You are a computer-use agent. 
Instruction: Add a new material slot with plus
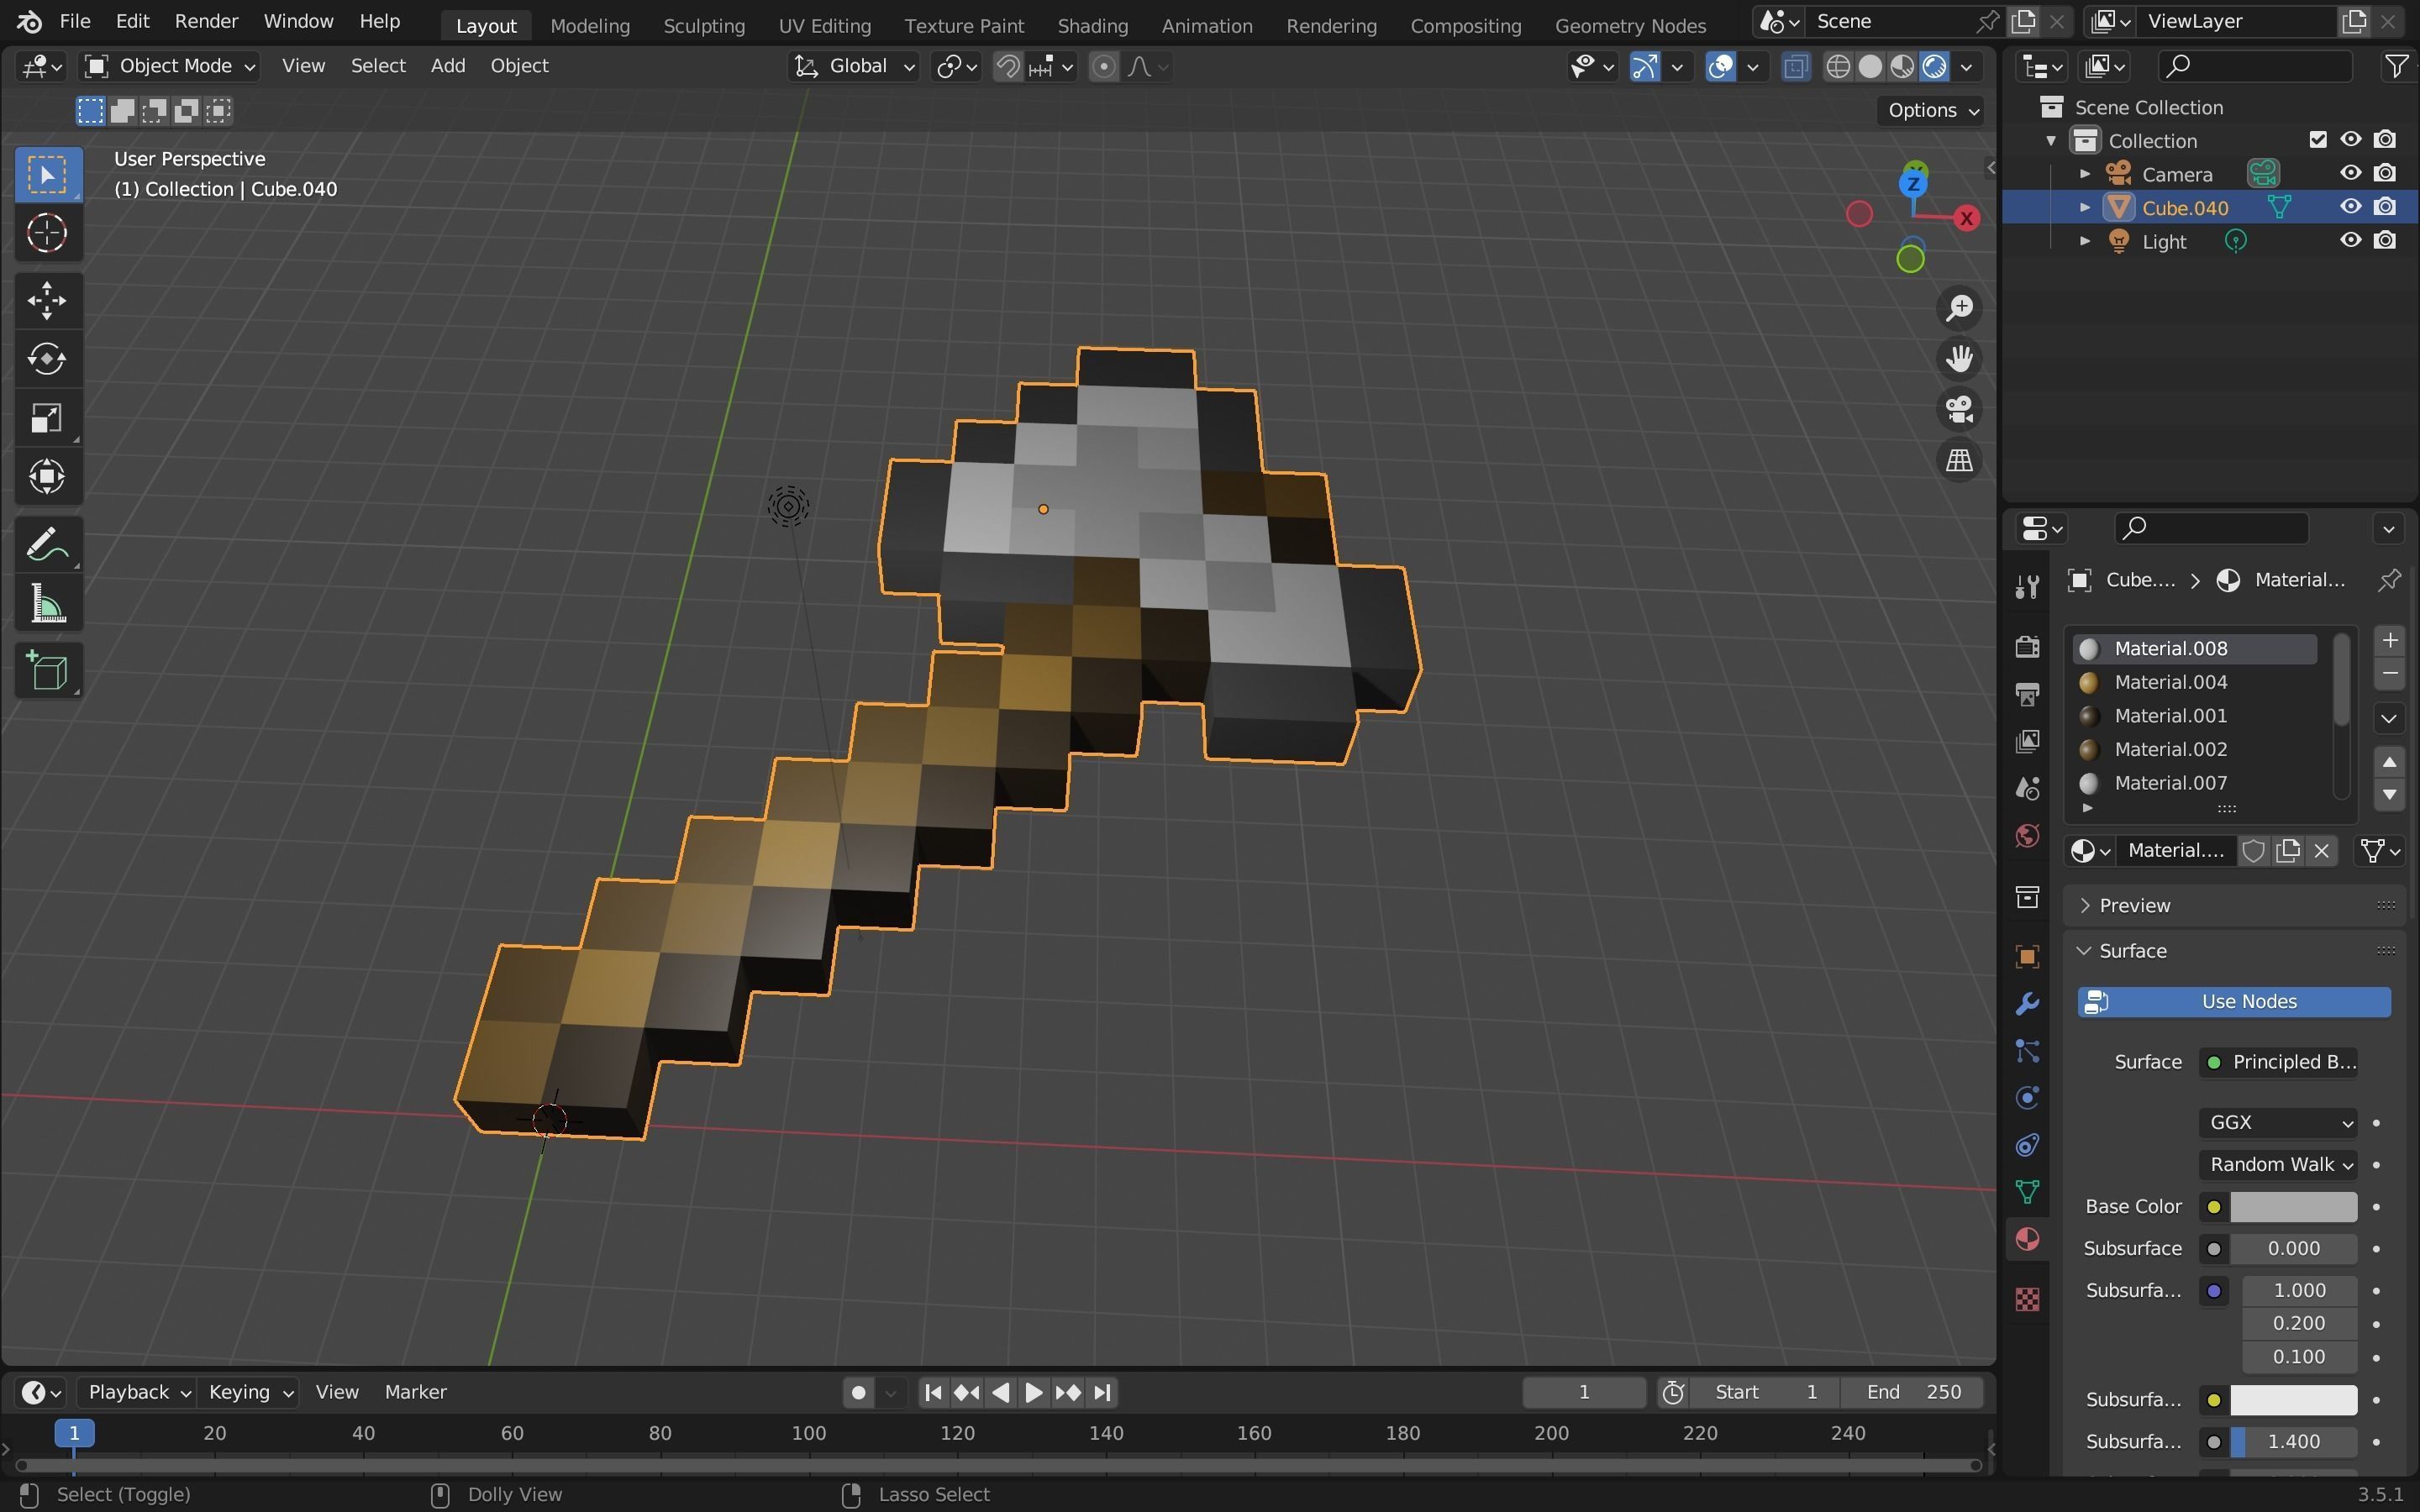(x=2390, y=640)
